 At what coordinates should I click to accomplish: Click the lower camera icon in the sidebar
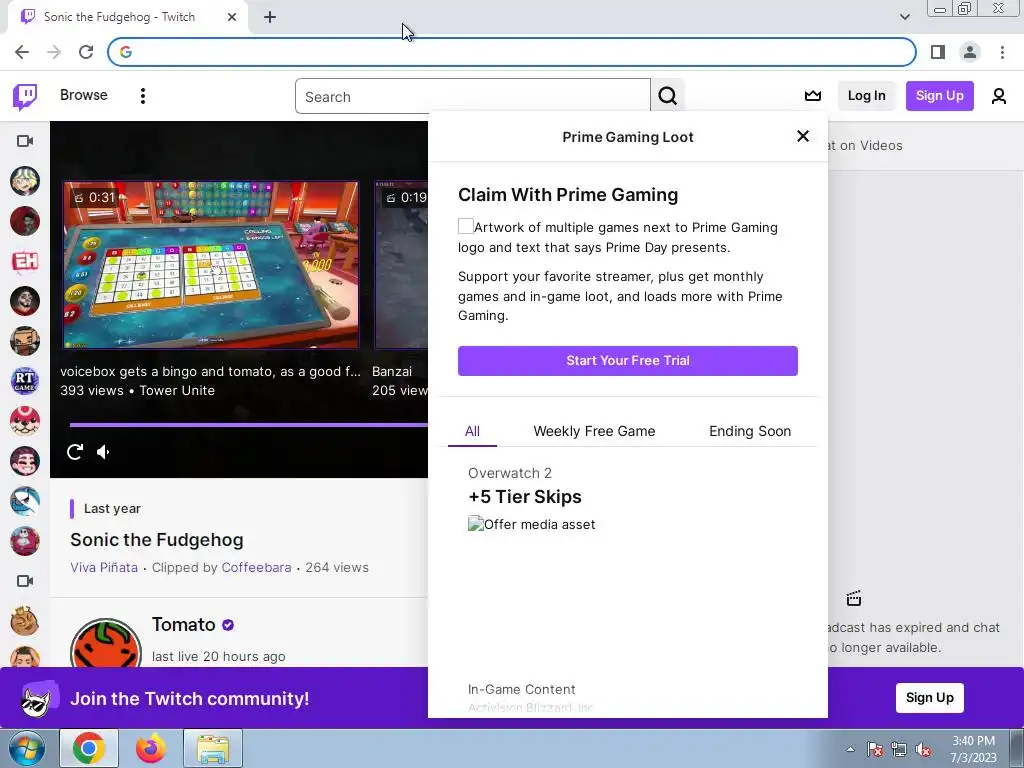coord(25,581)
